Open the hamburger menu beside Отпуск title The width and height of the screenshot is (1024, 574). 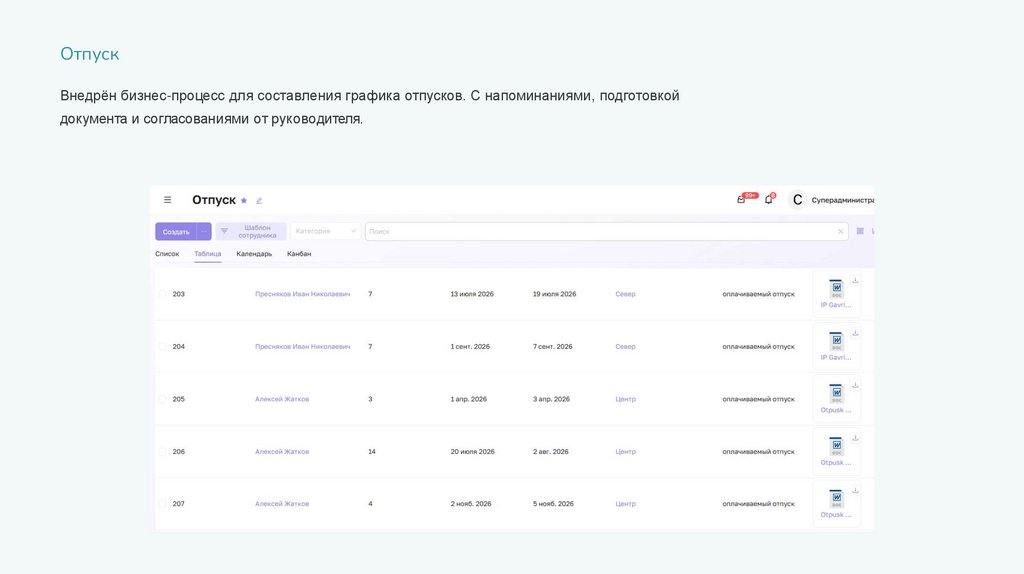tap(167, 200)
